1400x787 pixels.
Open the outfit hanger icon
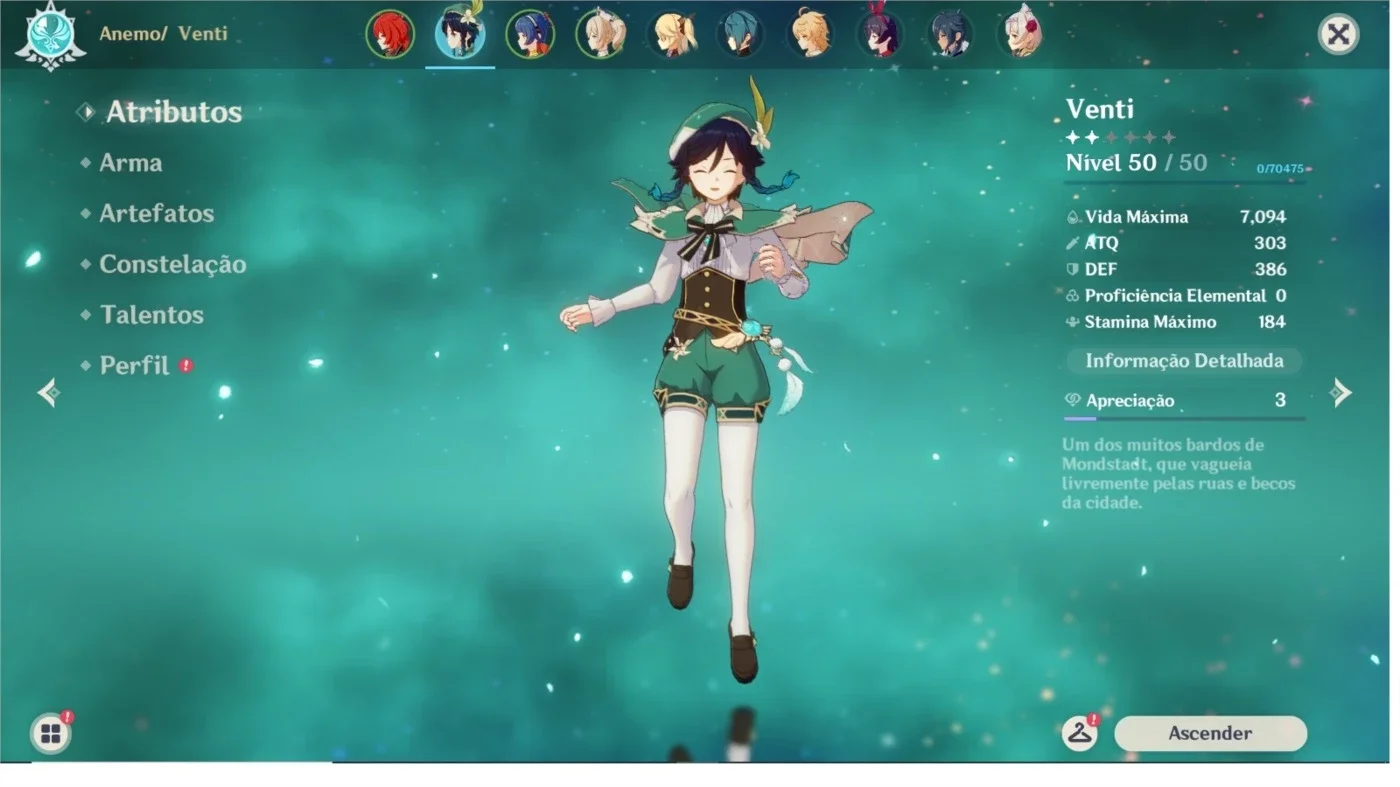[x=1080, y=733]
